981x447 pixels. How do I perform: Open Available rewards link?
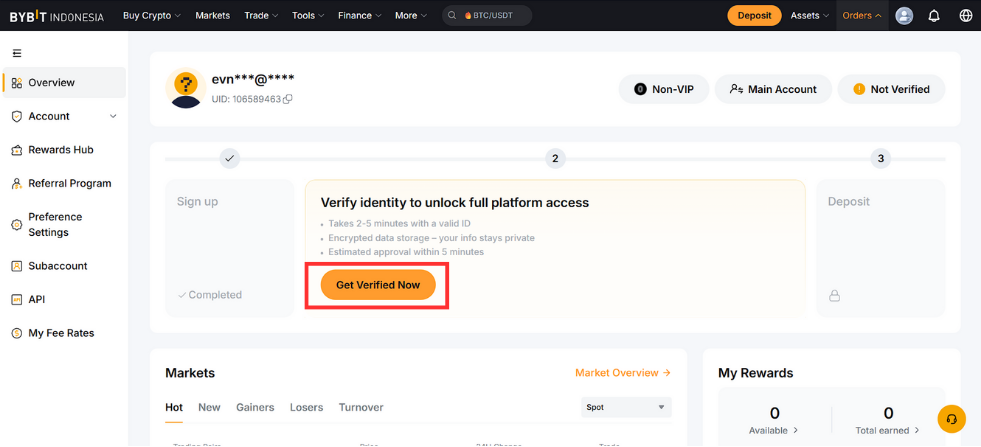[774, 431]
